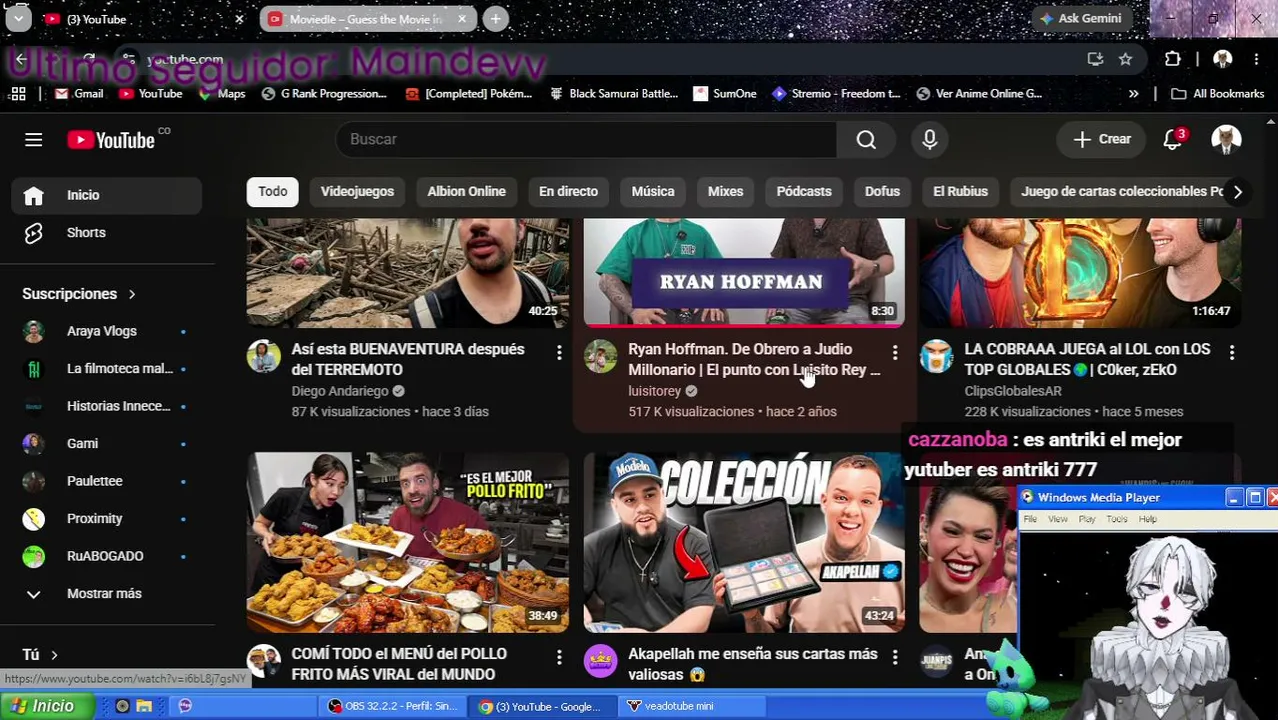Open the Maps bookmark
Viewport: 1278px width, 720px height.
(x=222, y=93)
